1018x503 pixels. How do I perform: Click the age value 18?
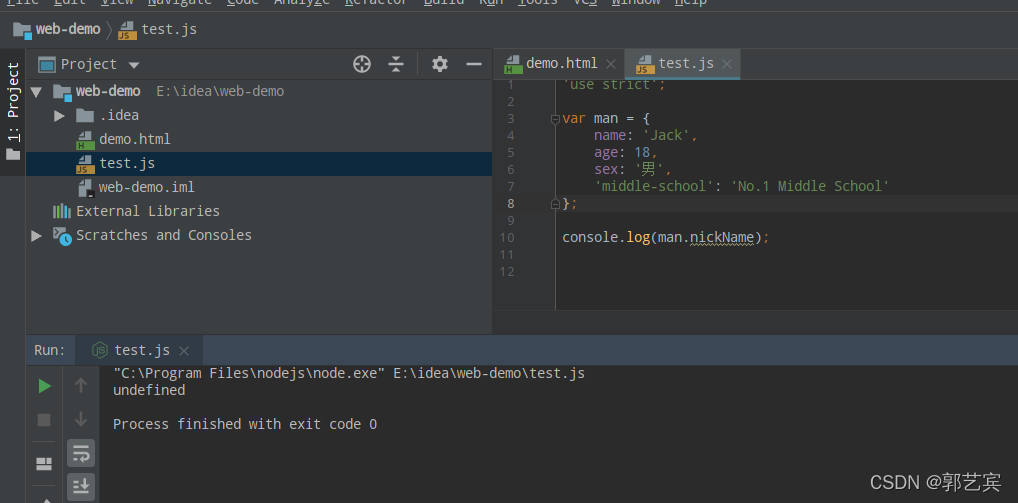pos(642,153)
